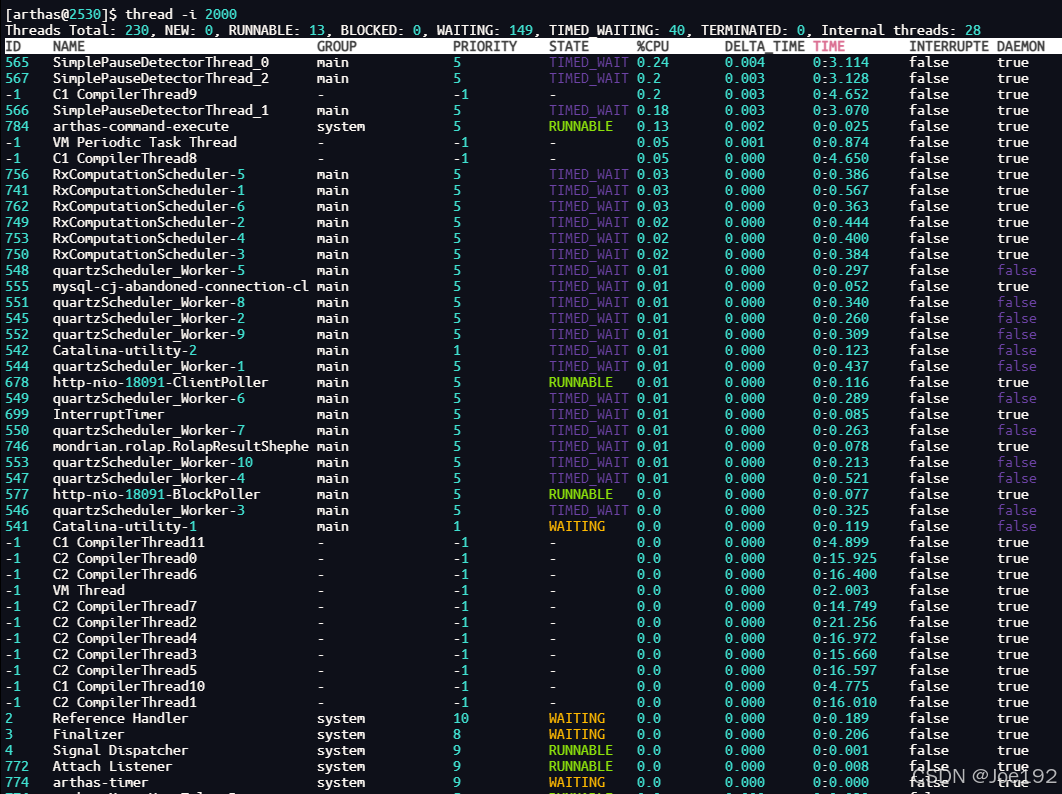Select thread name SimplePauseDetectorThread_2
Viewport: 1062px width, 794px height.
point(161,79)
